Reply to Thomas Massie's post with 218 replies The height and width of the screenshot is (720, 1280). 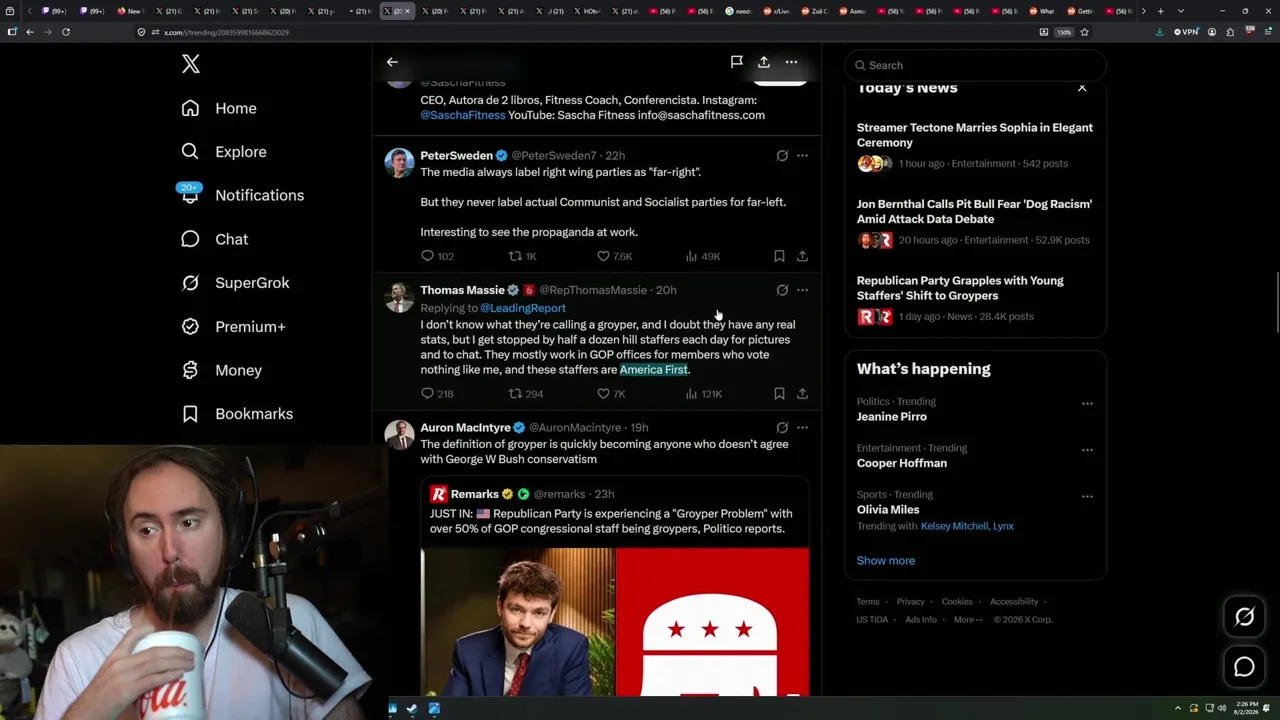click(437, 394)
